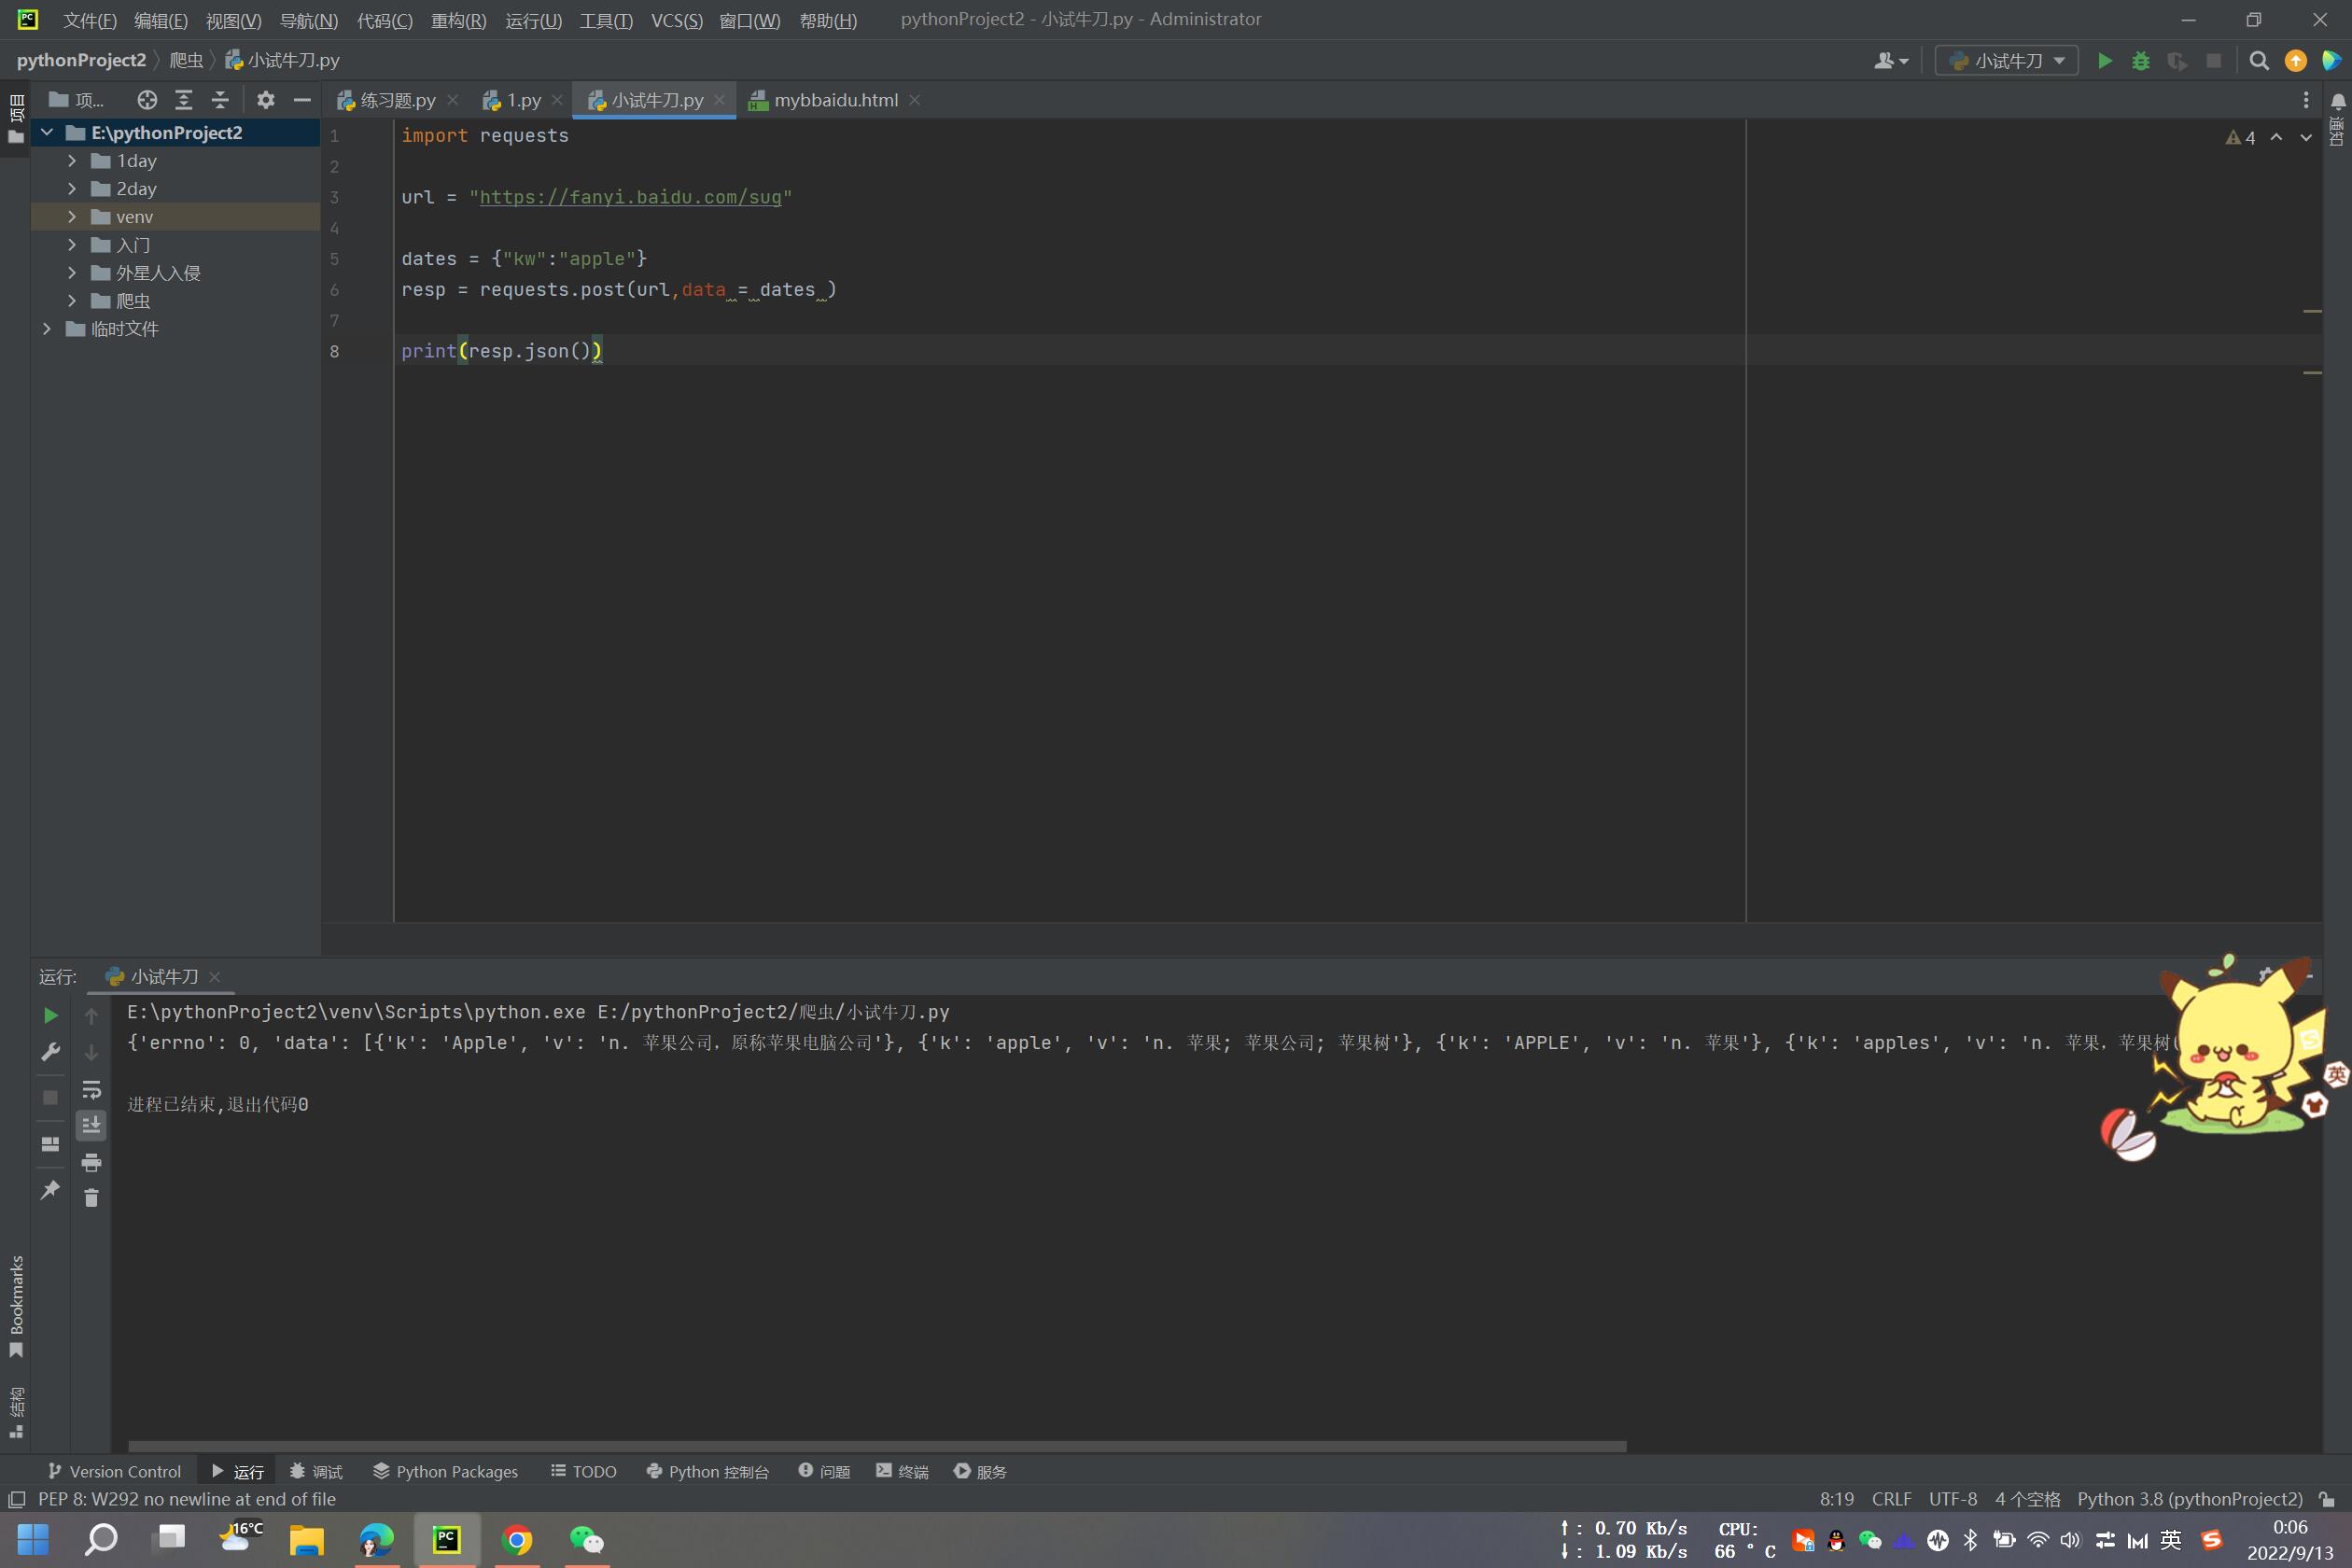2352x1568 pixels.
Task: Expand the 1day folder
Action: pyautogui.click(x=72, y=161)
